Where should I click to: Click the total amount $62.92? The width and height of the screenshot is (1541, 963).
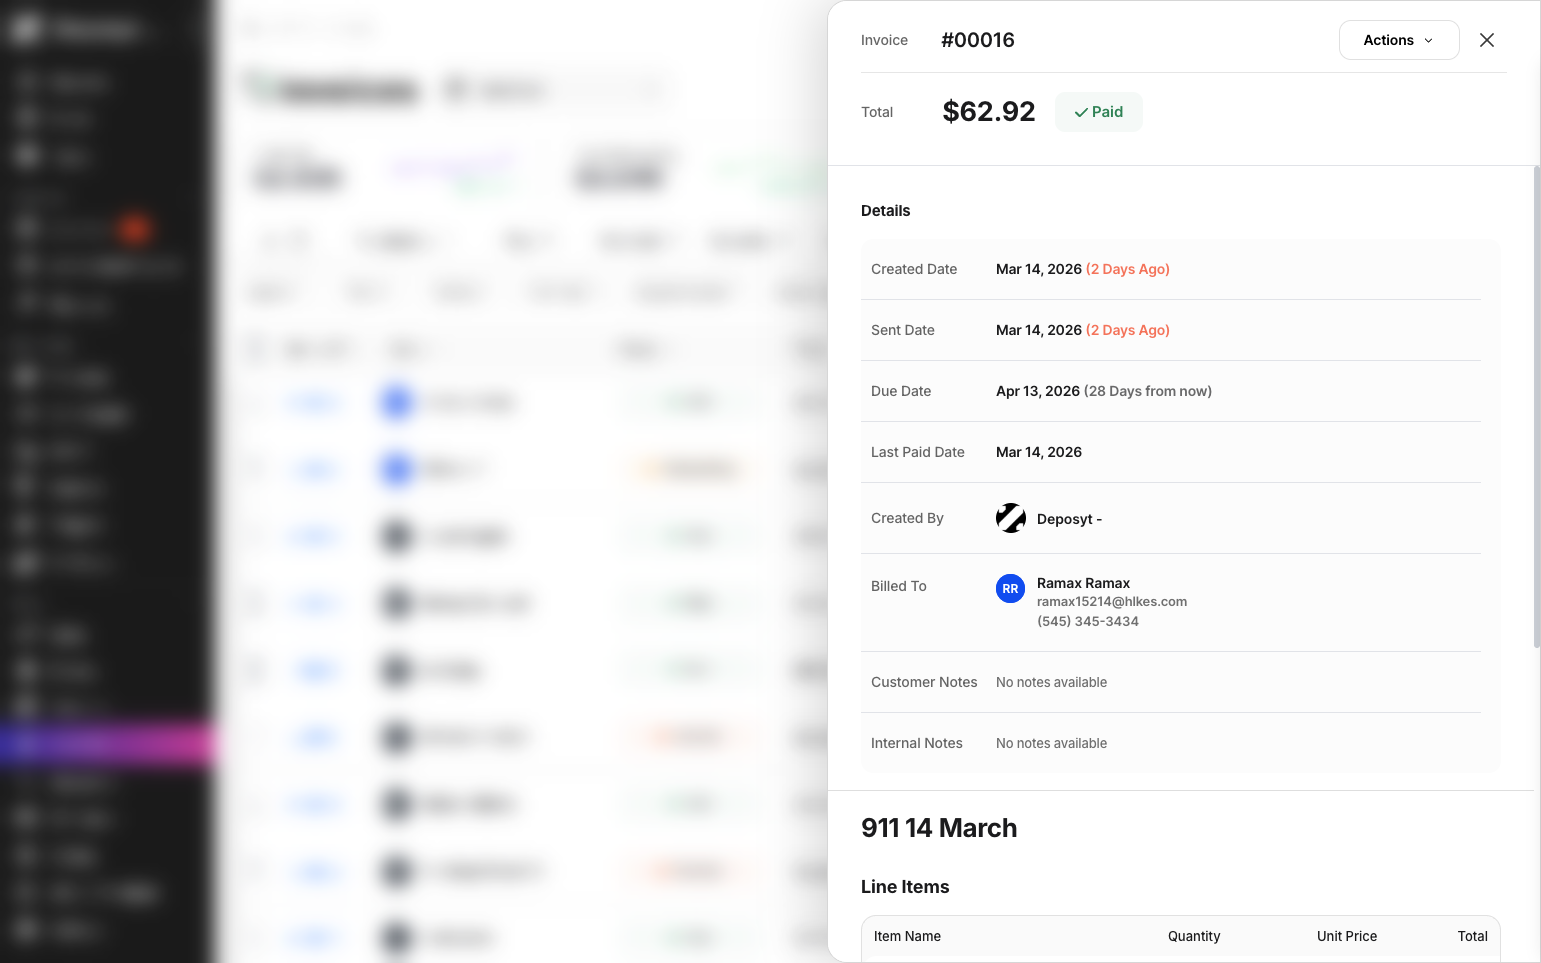pos(989,111)
